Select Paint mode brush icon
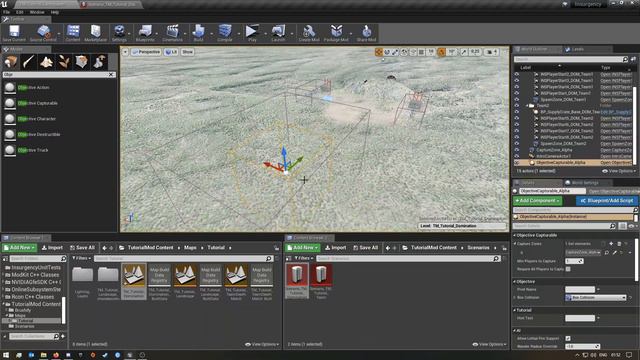Viewport: 640px width, 360px height. tap(29, 62)
